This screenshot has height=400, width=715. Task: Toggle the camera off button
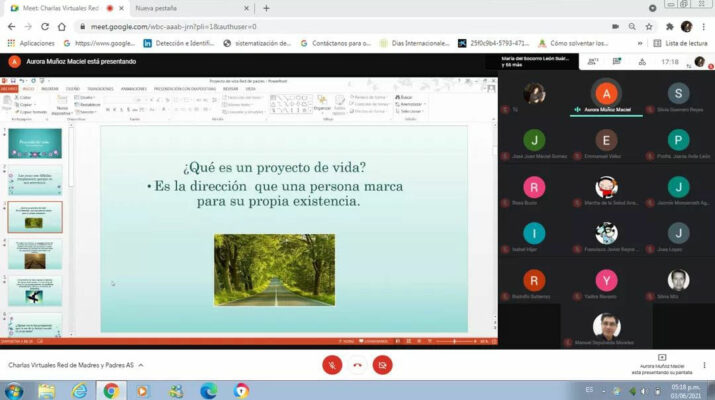[381, 365]
